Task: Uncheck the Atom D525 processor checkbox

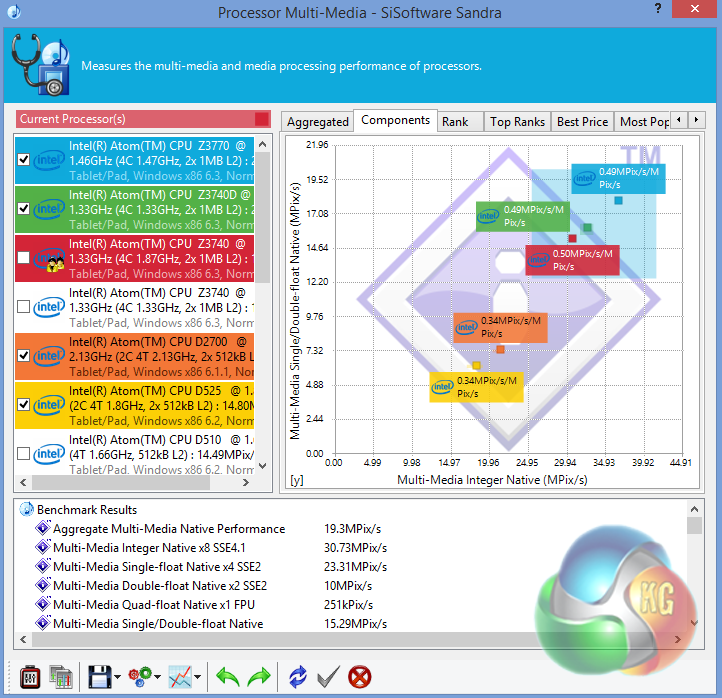Action: [x=23, y=404]
